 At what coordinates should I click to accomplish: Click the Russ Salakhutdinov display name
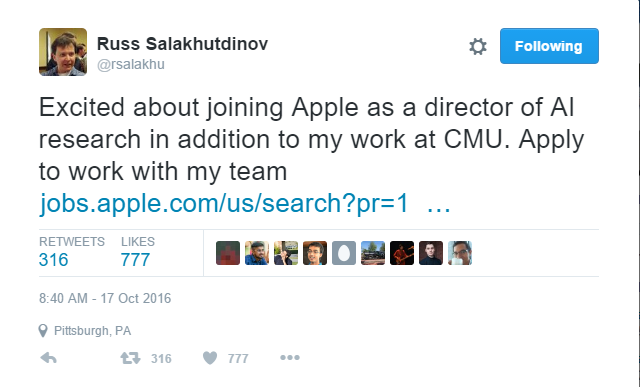[x=182, y=44]
